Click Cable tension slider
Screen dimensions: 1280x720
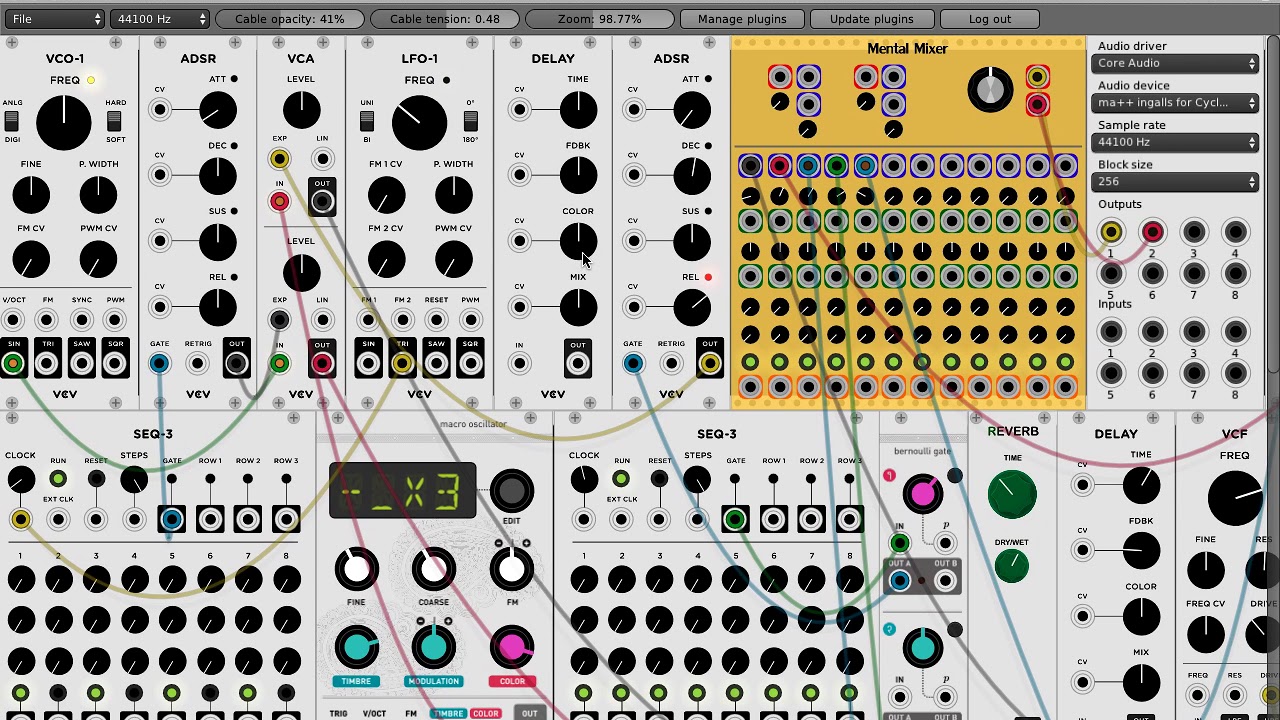click(x=445, y=19)
